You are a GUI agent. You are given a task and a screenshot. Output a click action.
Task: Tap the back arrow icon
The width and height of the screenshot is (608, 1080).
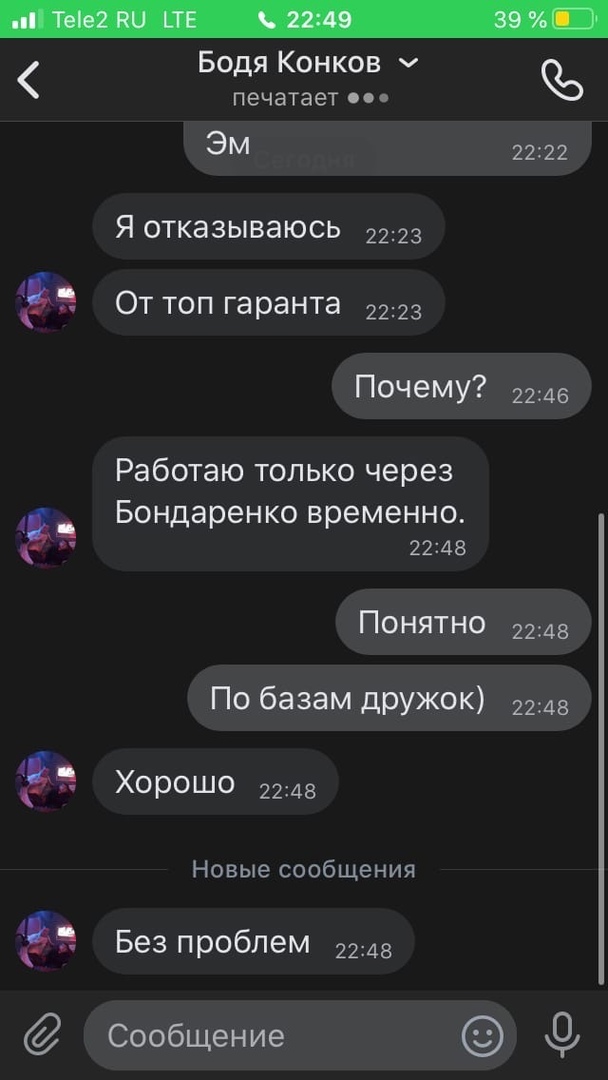pyautogui.click(x=29, y=80)
